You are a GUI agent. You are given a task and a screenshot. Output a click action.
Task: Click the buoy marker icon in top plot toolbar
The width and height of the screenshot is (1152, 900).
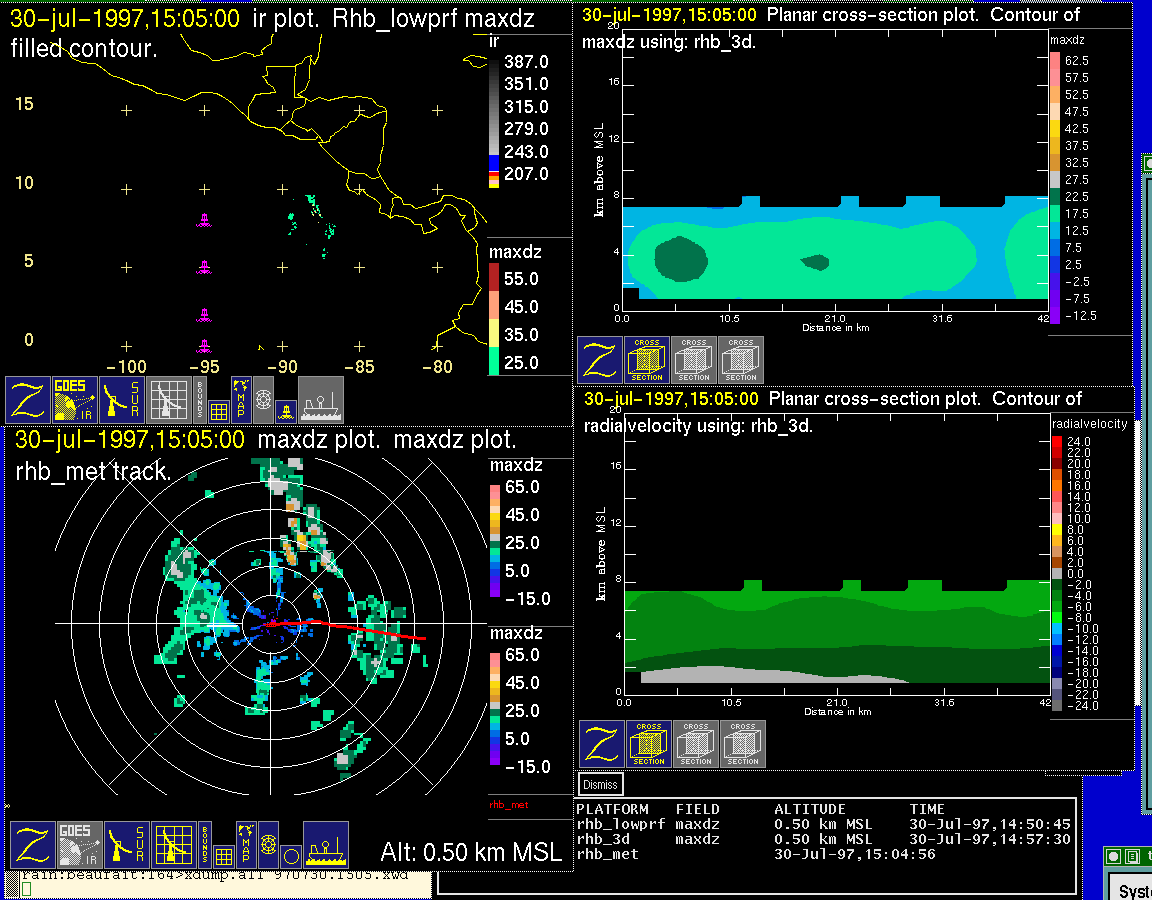[287, 409]
